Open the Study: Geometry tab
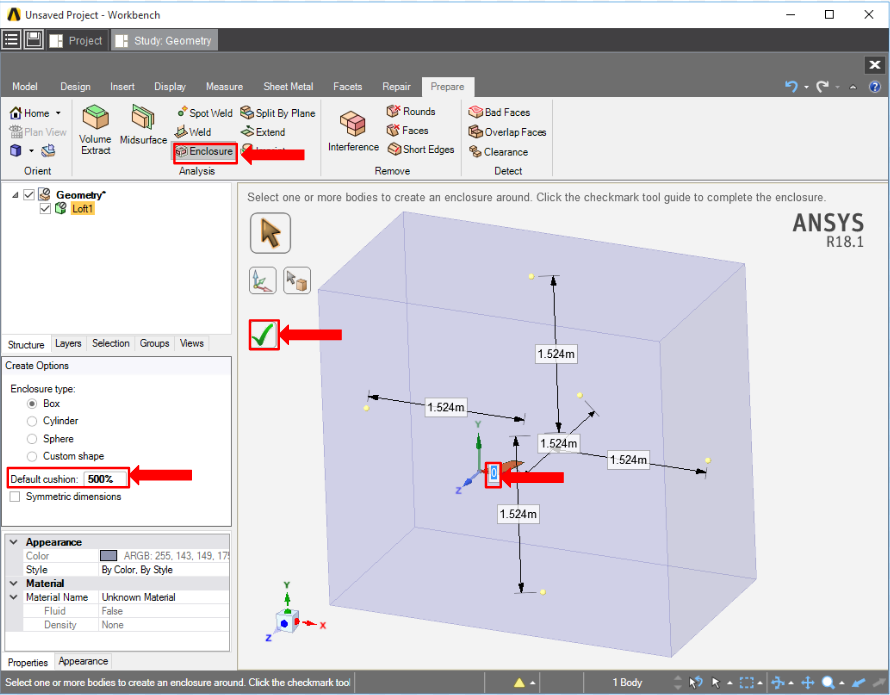This screenshot has height=695, width=890. tap(165, 40)
